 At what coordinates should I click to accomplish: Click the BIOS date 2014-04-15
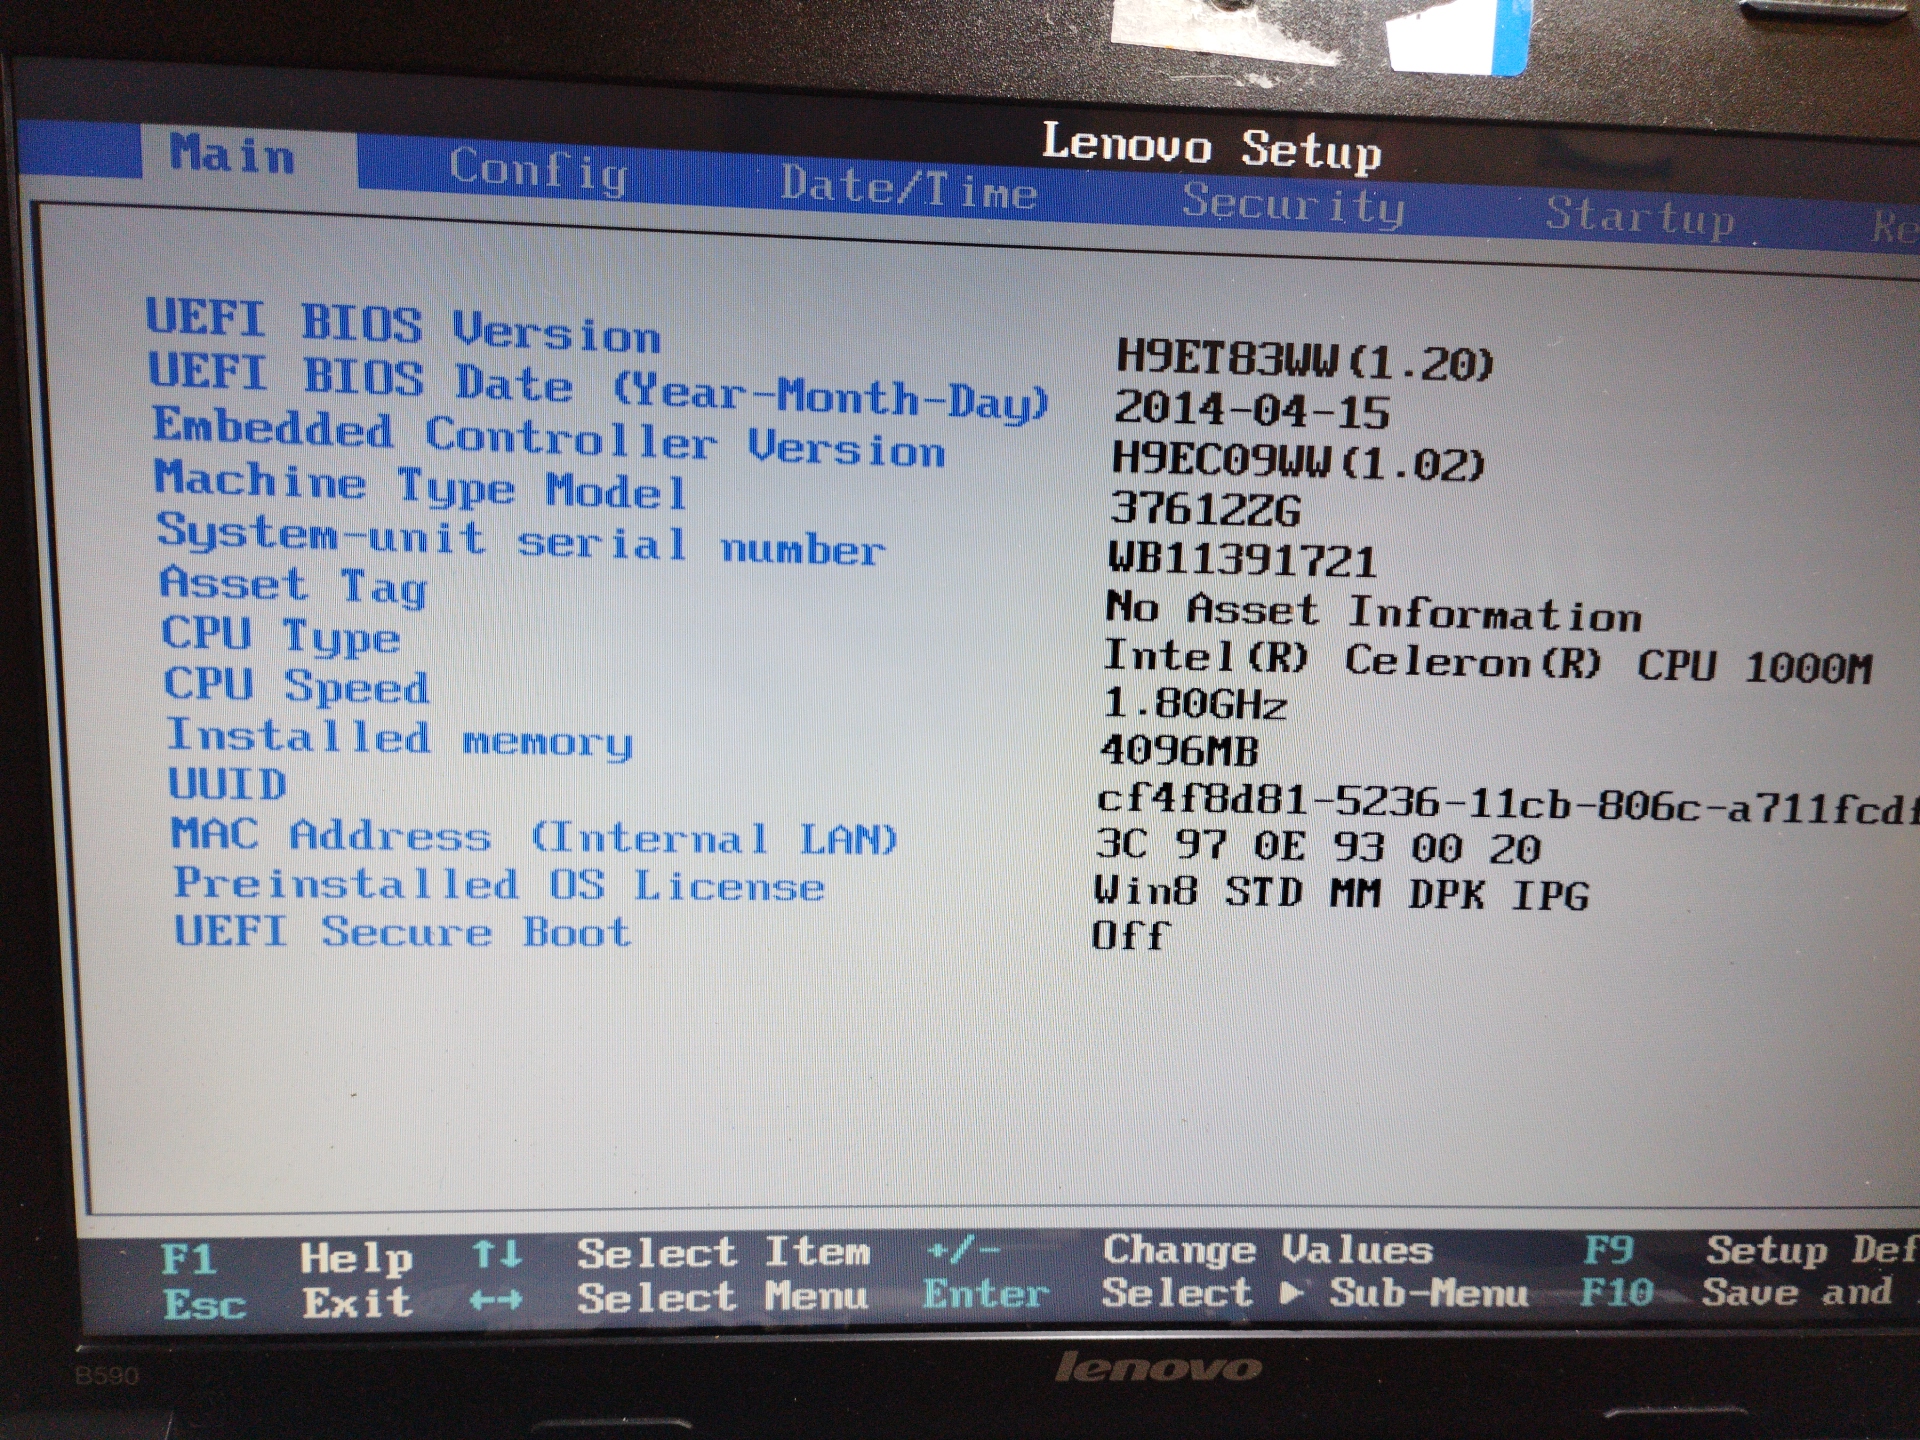[1252, 408]
